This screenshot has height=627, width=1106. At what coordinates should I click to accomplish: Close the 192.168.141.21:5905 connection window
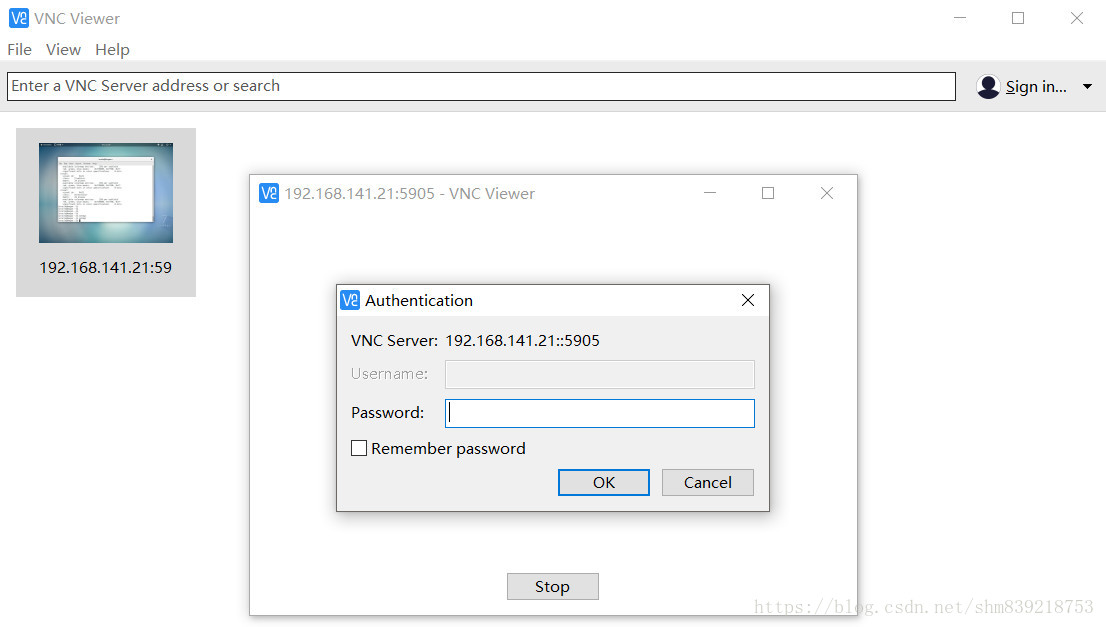pyautogui.click(x=826, y=193)
